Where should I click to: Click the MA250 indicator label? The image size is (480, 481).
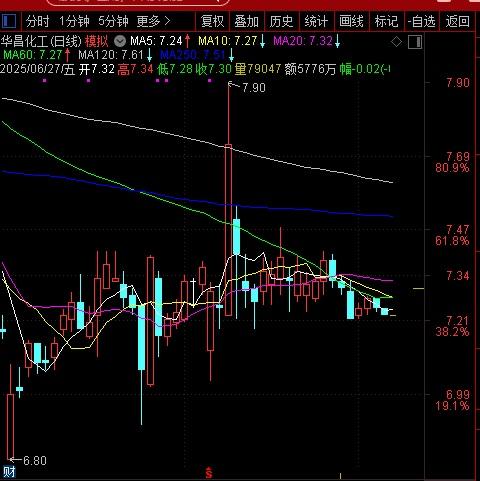193,55
